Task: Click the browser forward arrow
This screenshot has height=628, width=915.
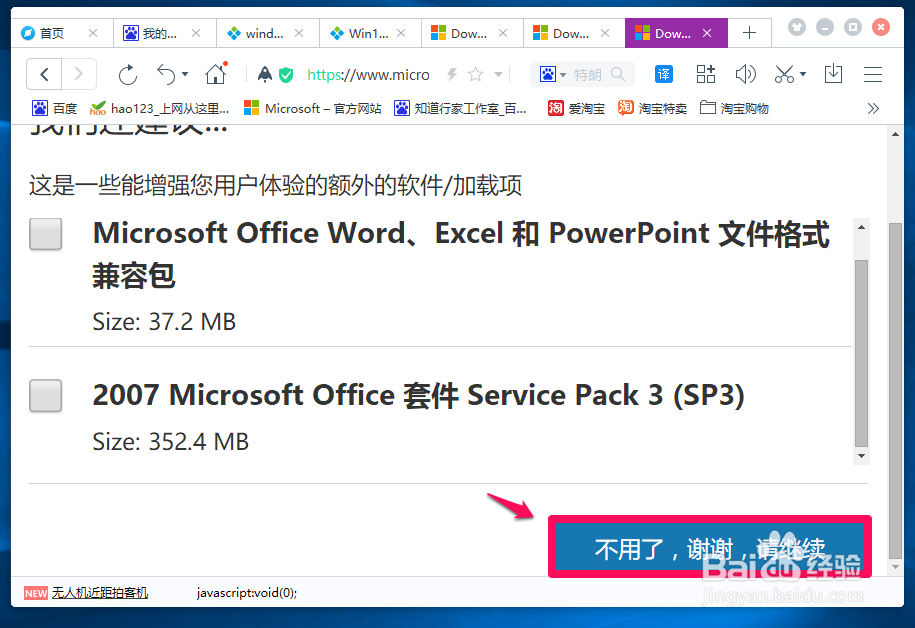Action: (79, 74)
